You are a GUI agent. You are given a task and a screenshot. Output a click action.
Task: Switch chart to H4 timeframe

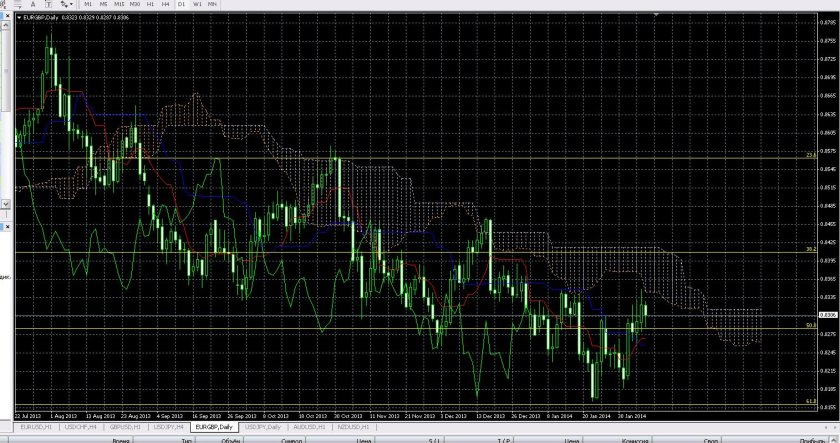pos(164,5)
